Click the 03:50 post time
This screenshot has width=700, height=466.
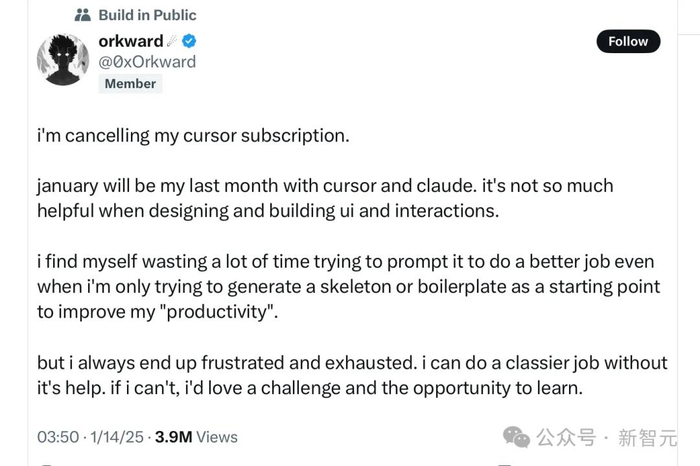pyautogui.click(x=58, y=437)
